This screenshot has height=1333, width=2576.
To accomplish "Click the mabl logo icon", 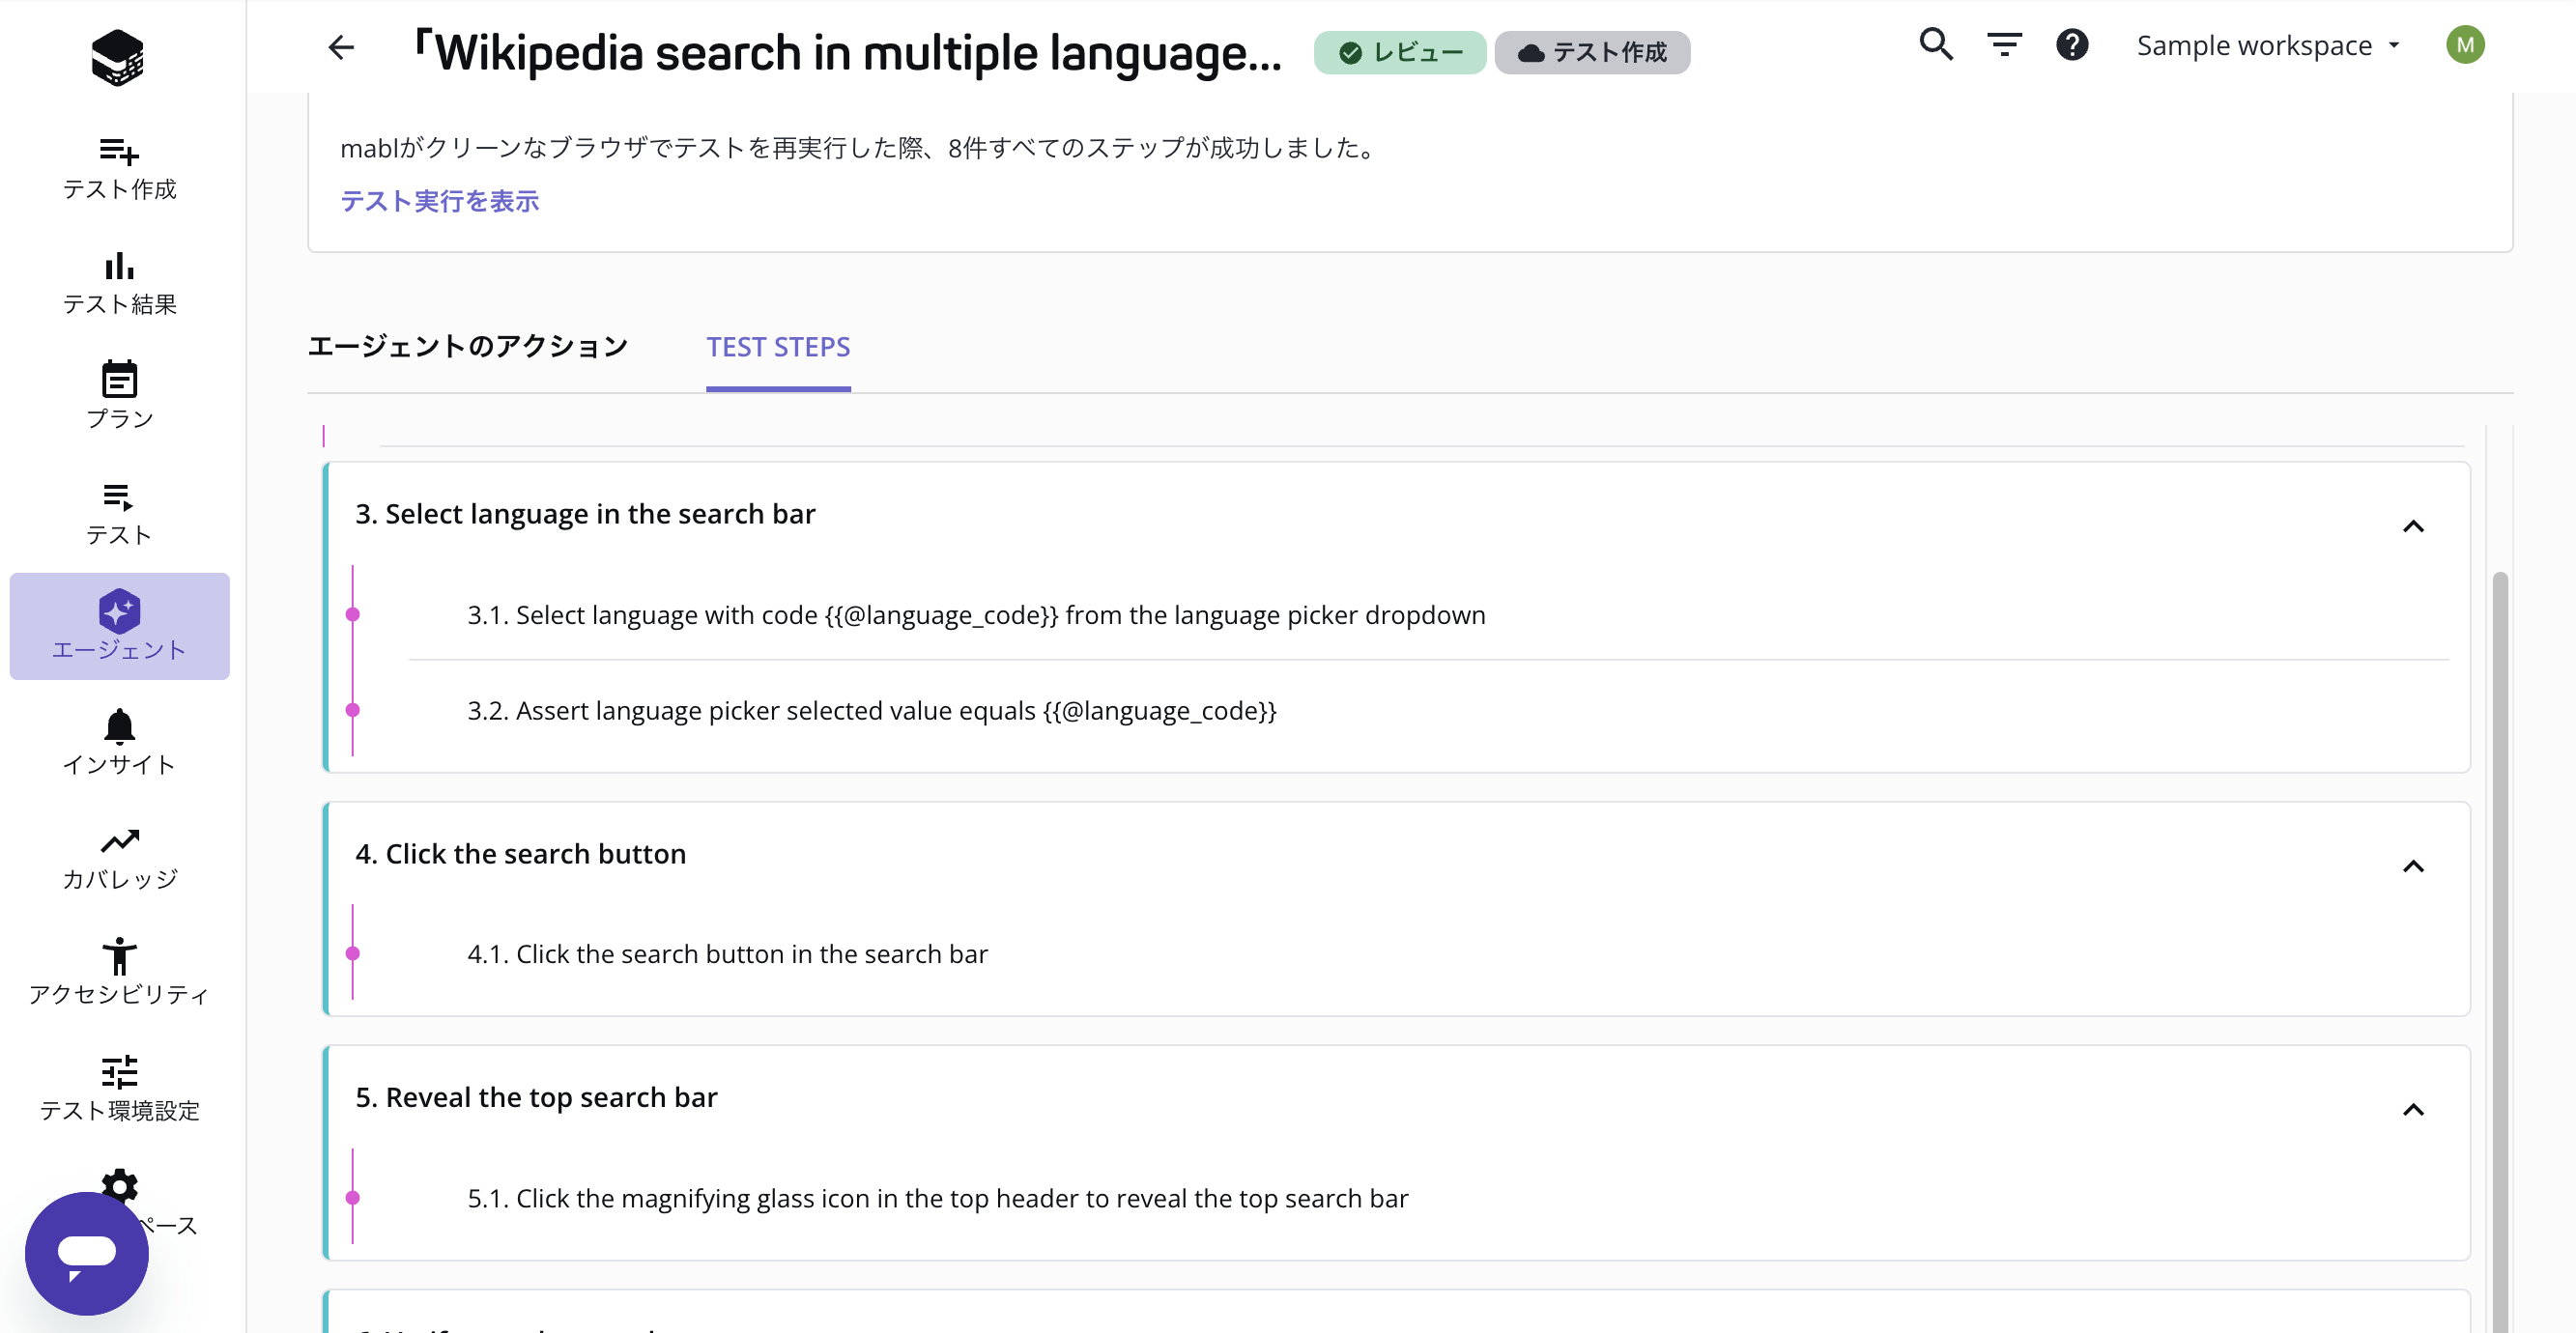I will [x=118, y=56].
